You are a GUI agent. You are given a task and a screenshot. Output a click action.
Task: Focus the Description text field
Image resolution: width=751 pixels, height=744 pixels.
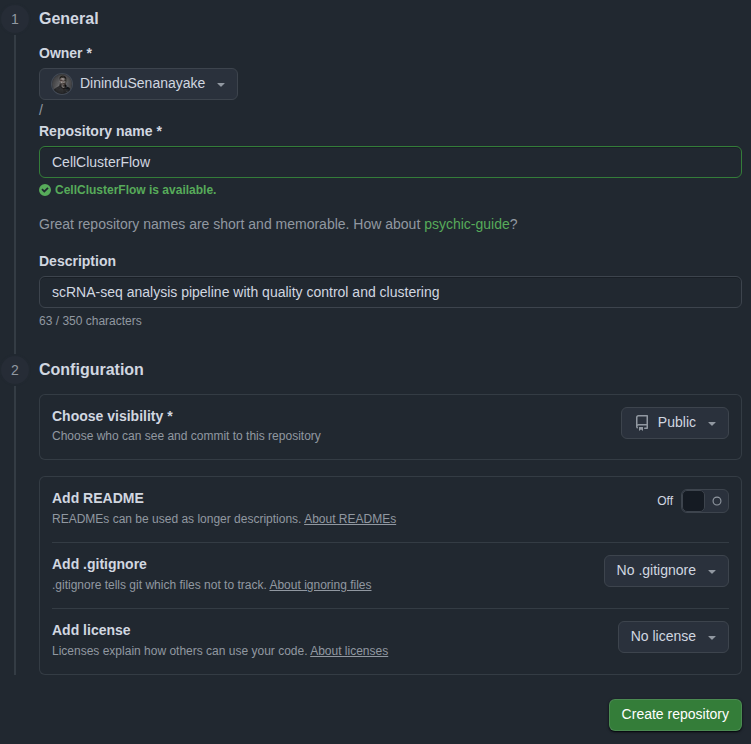390,292
